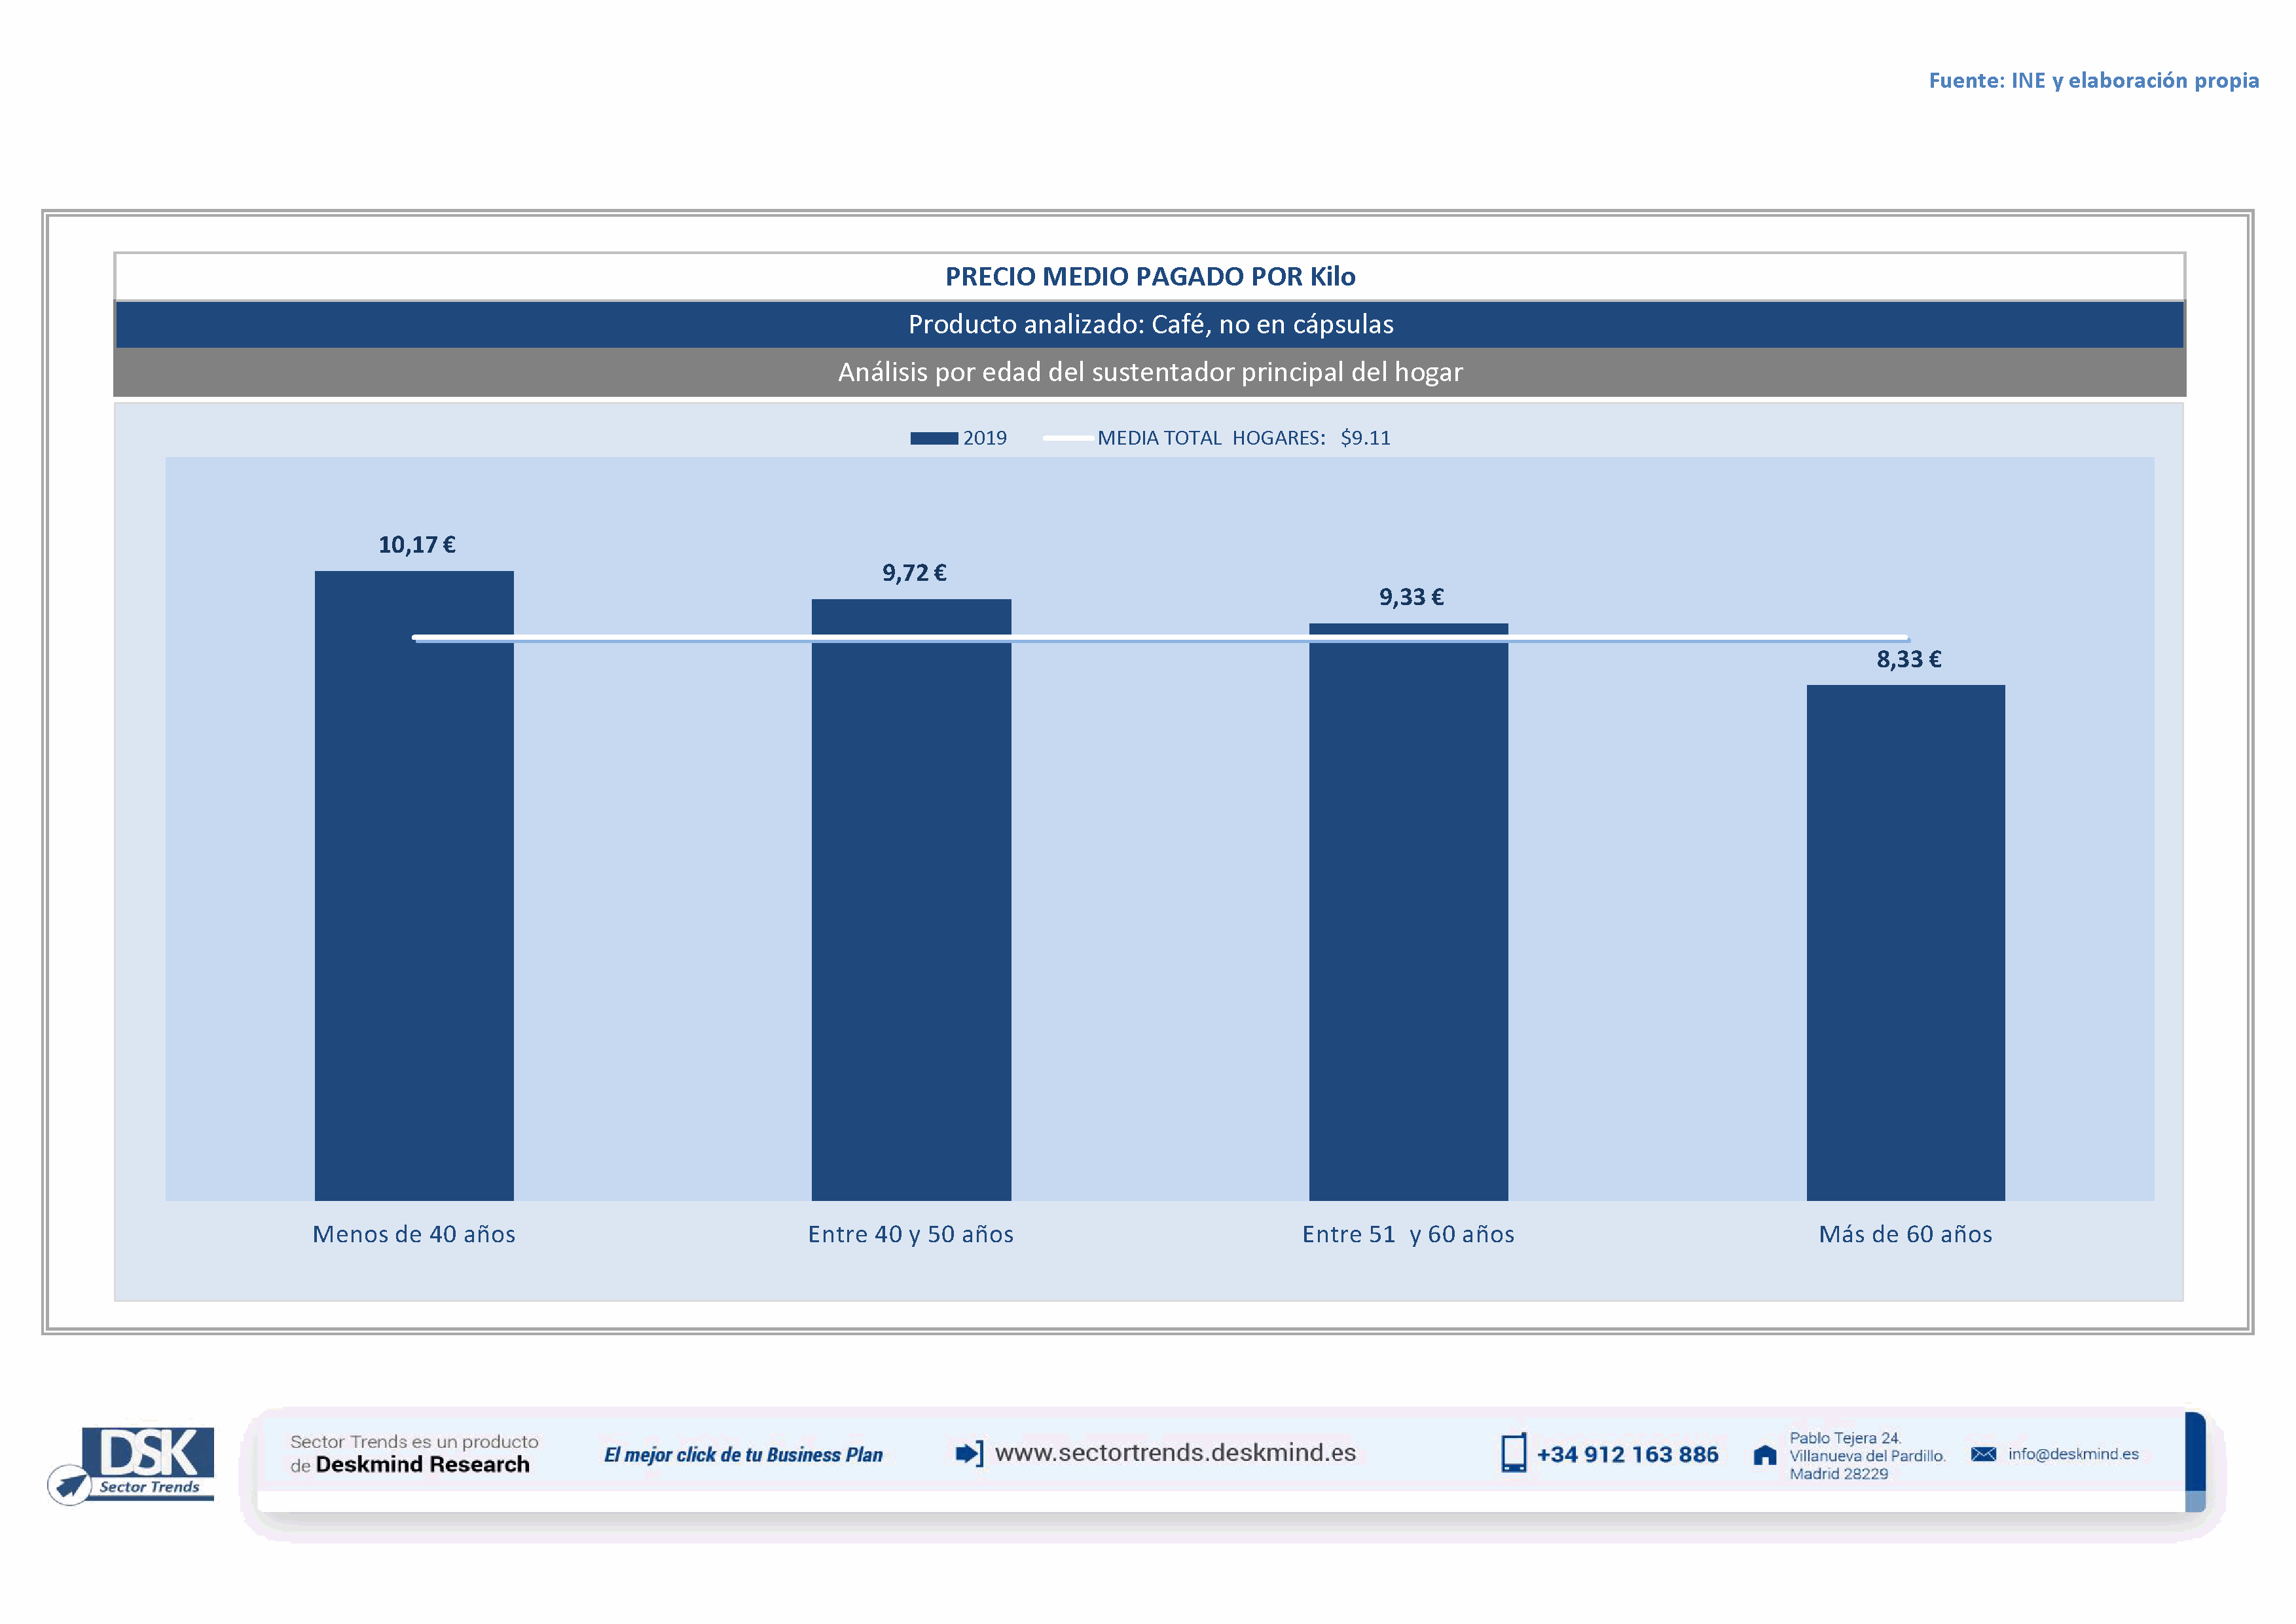Click the PRECIO MEDIO PAGADO POR Kilo title
Viewport: 2296px width, 1624px height.
1150,277
